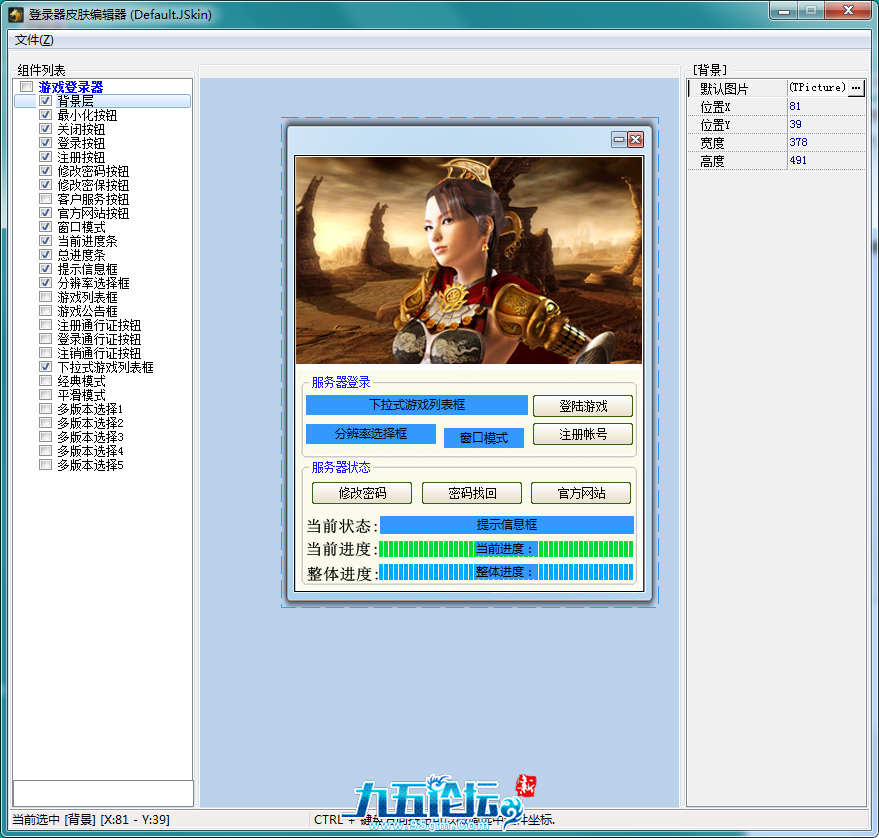Image resolution: width=879 pixels, height=838 pixels.
Task: Open the 文件(Z) menu
Action: (x=34, y=40)
